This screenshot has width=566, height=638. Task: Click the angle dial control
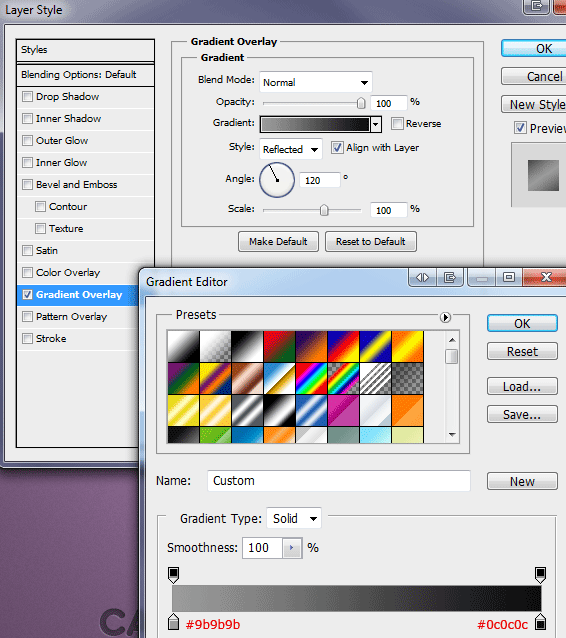click(x=277, y=180)
